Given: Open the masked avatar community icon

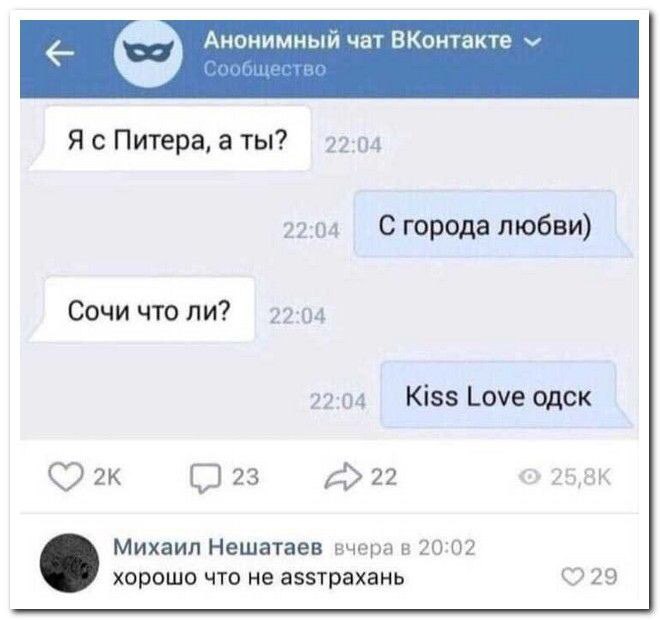Looking at the screenshot, I should click(x=148, y=53).
